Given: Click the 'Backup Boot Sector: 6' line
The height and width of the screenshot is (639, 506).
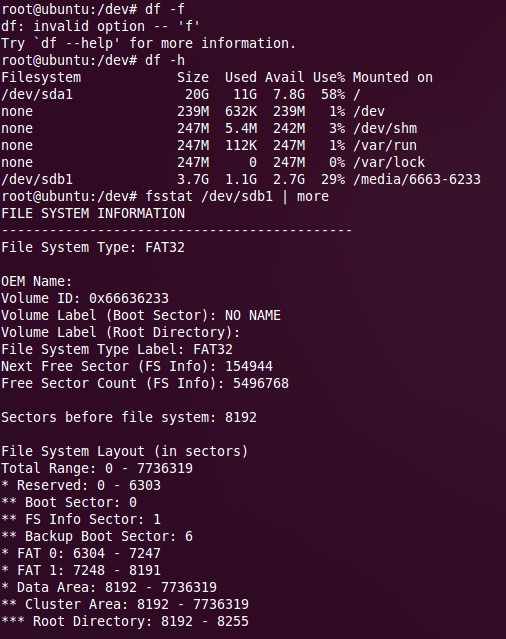Looking at the screenshot, I should click(97, 536).
